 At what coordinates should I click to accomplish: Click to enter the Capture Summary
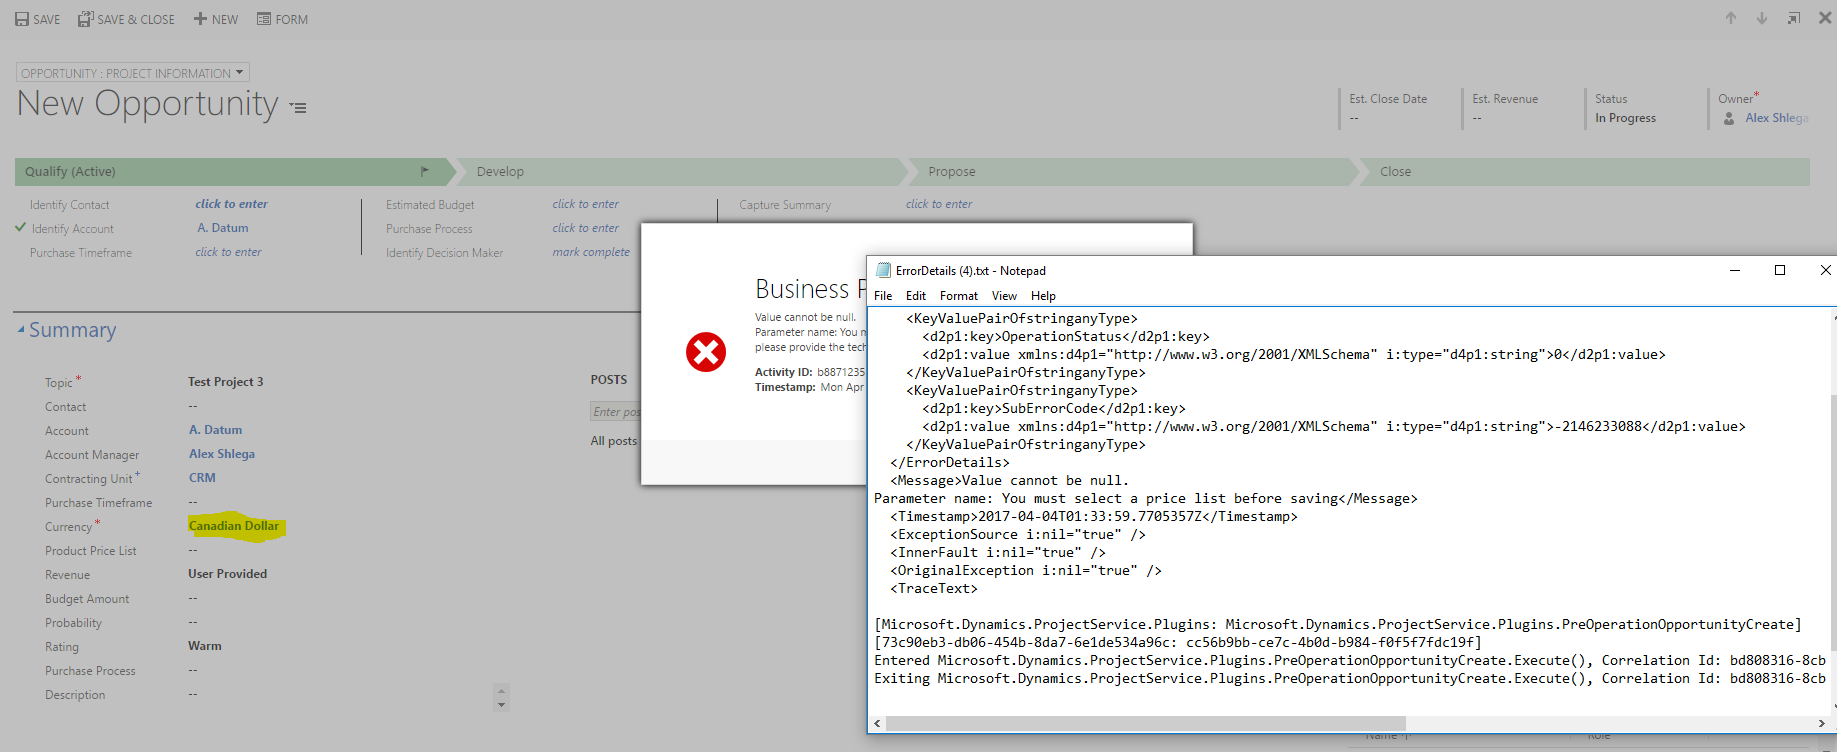tap(939, 204)
